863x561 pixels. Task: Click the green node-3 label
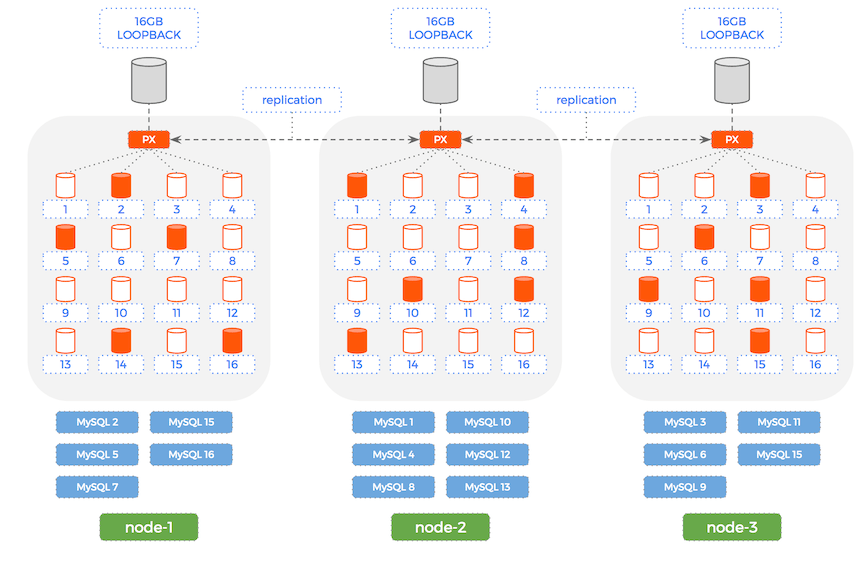pos(732,527)
